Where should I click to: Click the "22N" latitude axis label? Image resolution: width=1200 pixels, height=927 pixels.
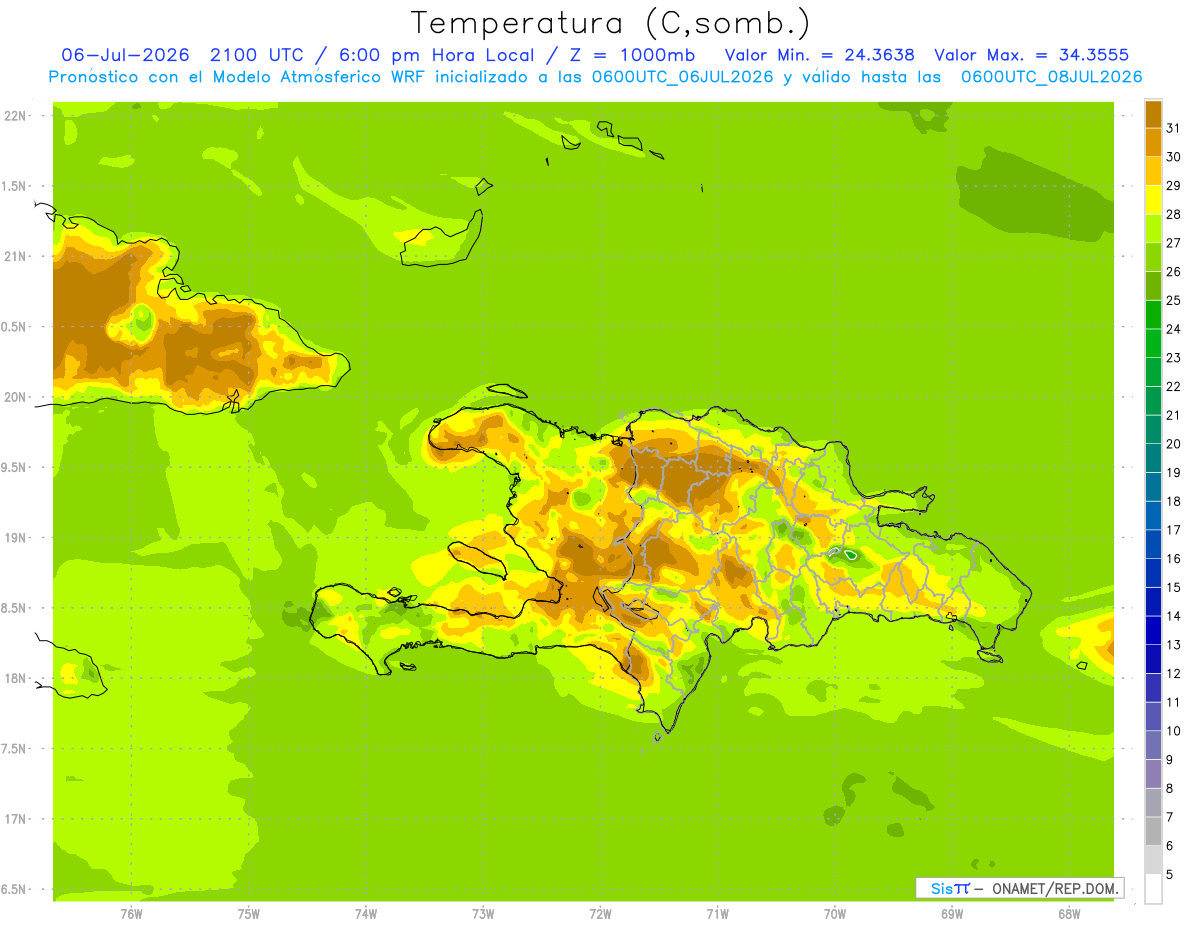15,116
